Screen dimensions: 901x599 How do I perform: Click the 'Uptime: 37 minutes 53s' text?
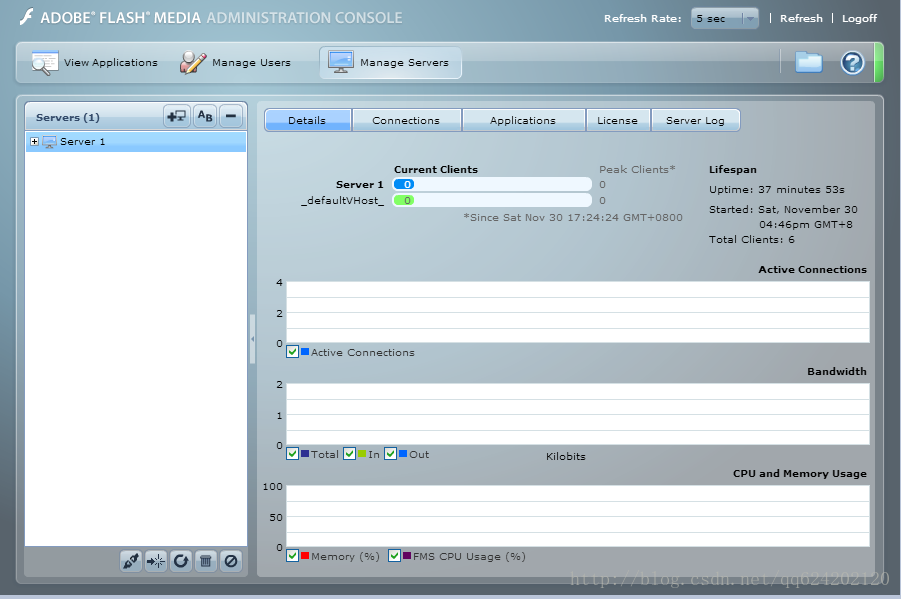[777, 189]
